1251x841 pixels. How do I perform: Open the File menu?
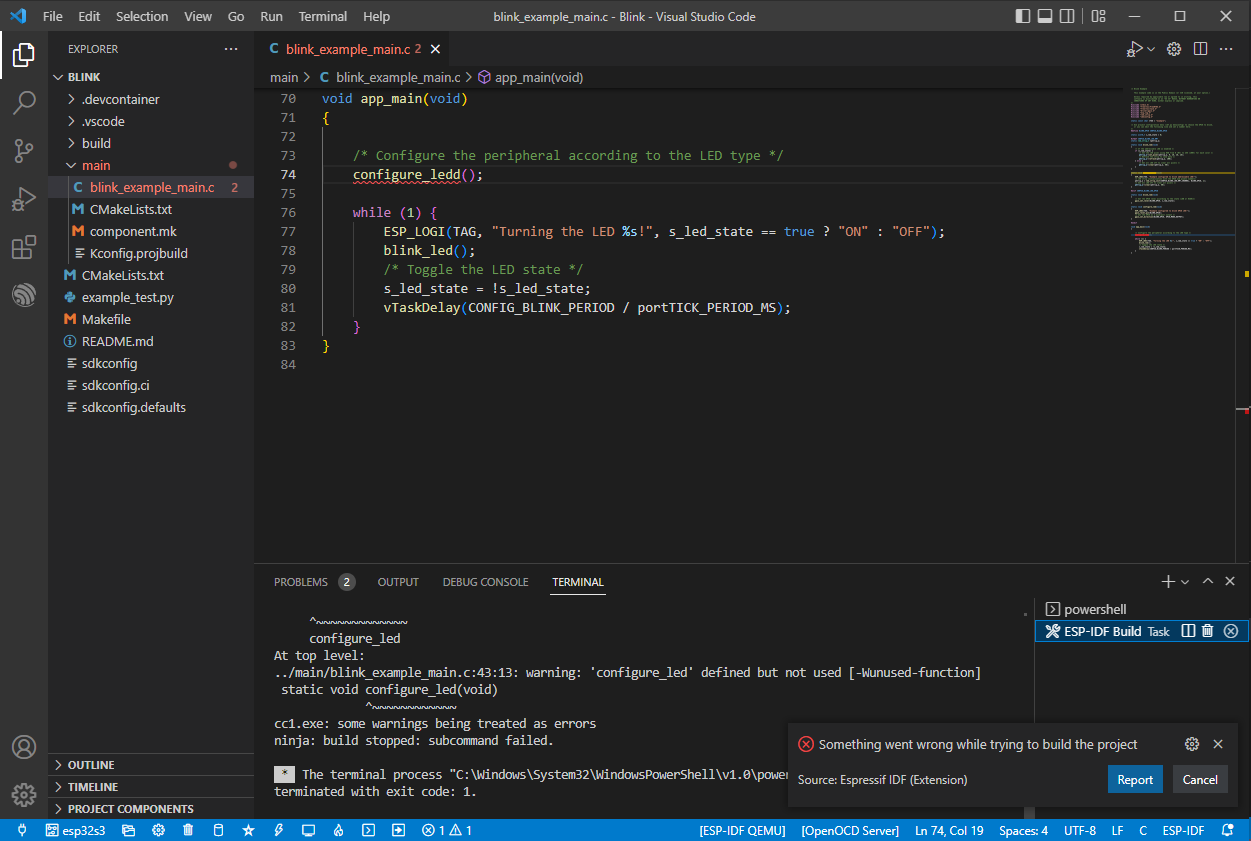coord(53,17)
